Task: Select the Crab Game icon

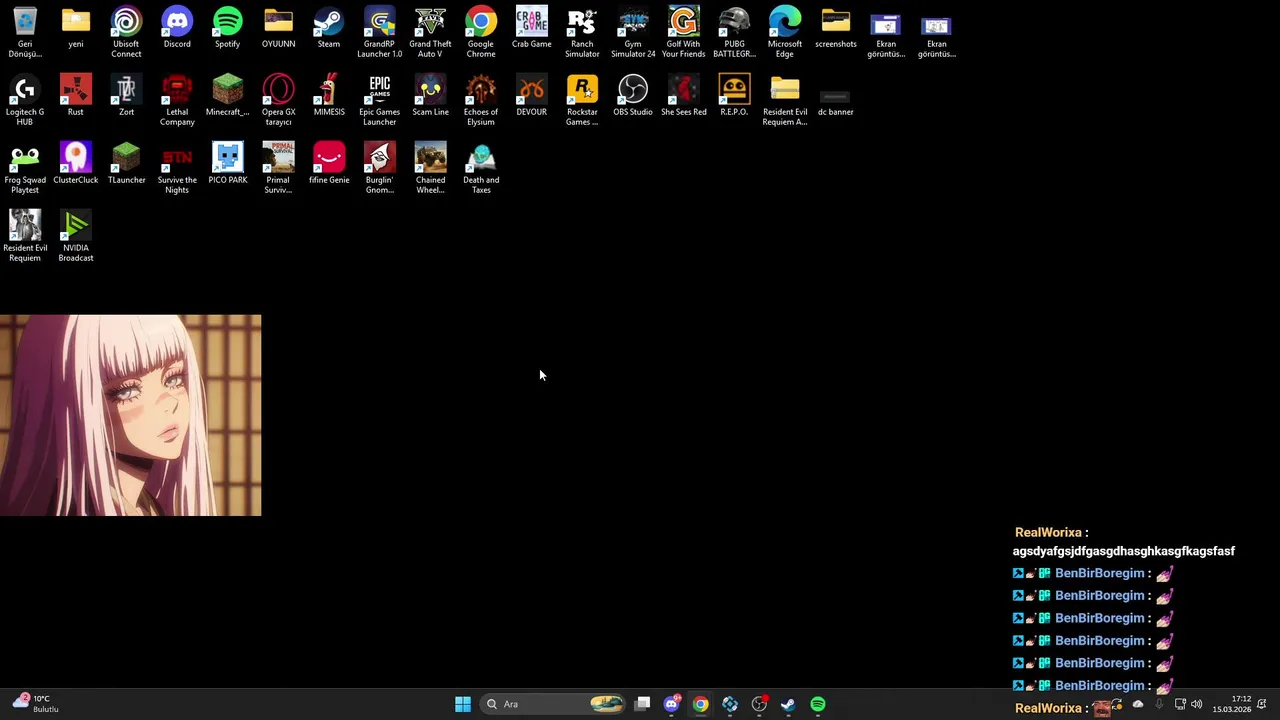Action: tap(531, 28)
